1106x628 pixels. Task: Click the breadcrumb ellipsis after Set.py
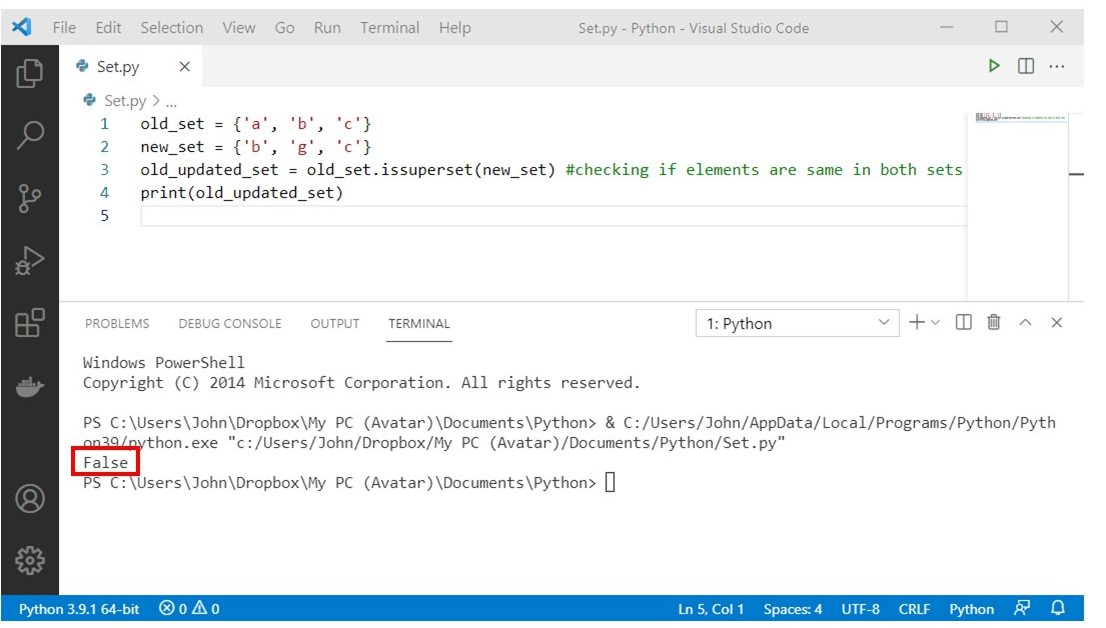[x=171, y=102]
